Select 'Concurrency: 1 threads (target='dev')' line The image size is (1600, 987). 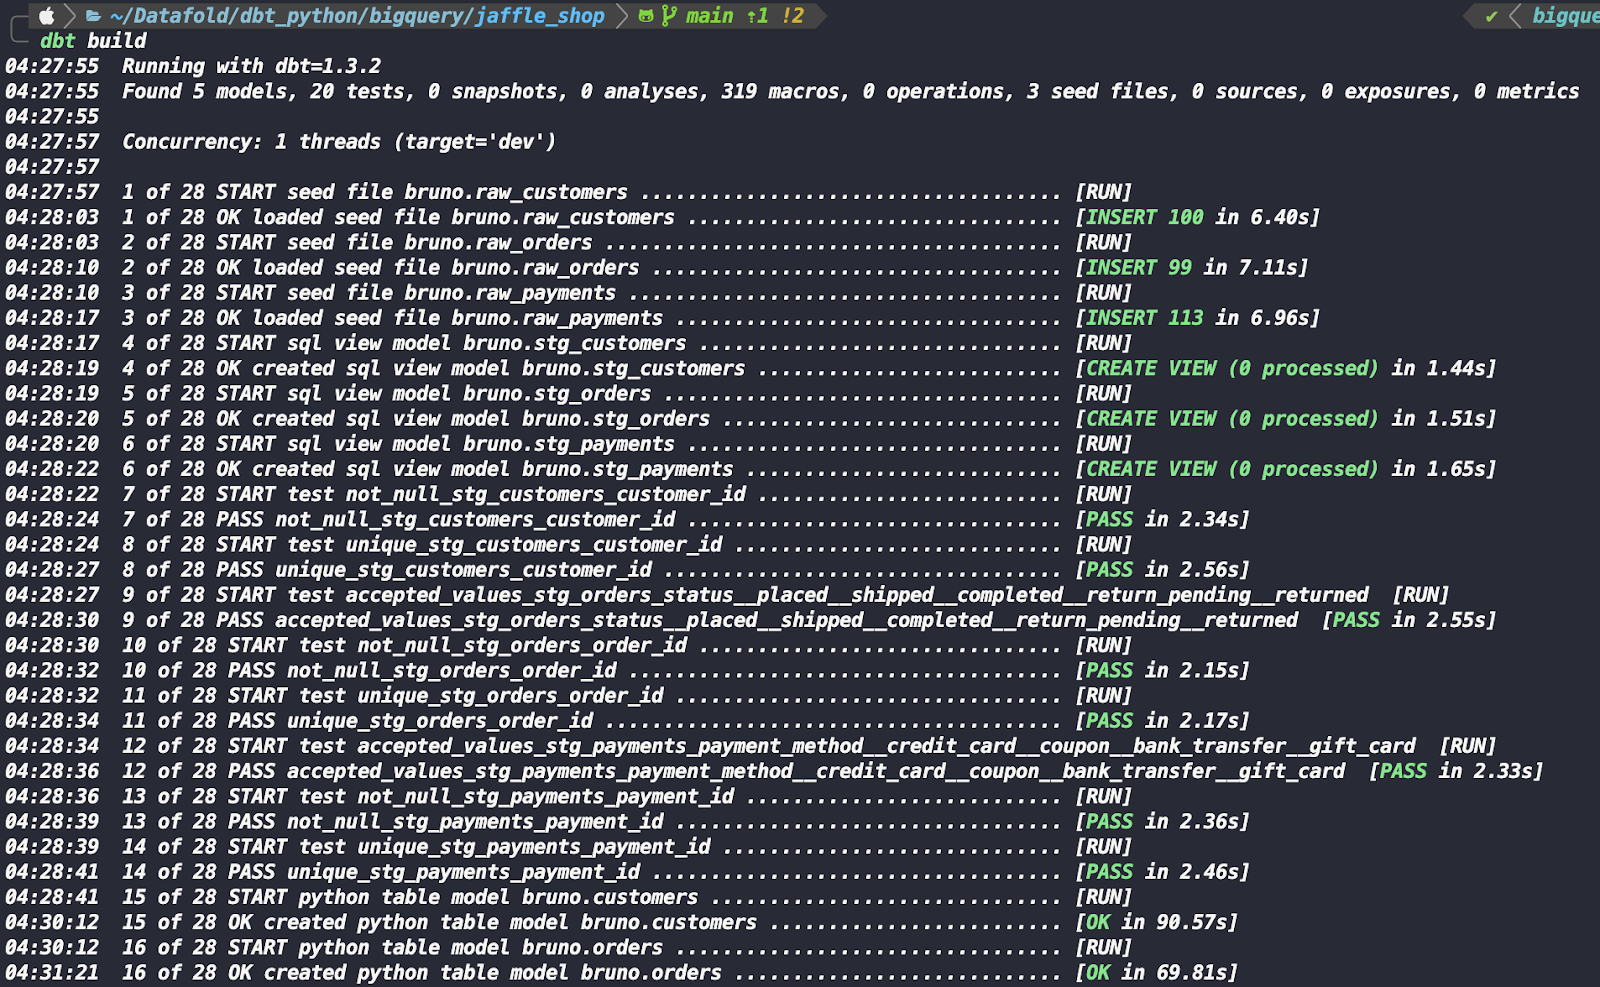pos(339,142)
